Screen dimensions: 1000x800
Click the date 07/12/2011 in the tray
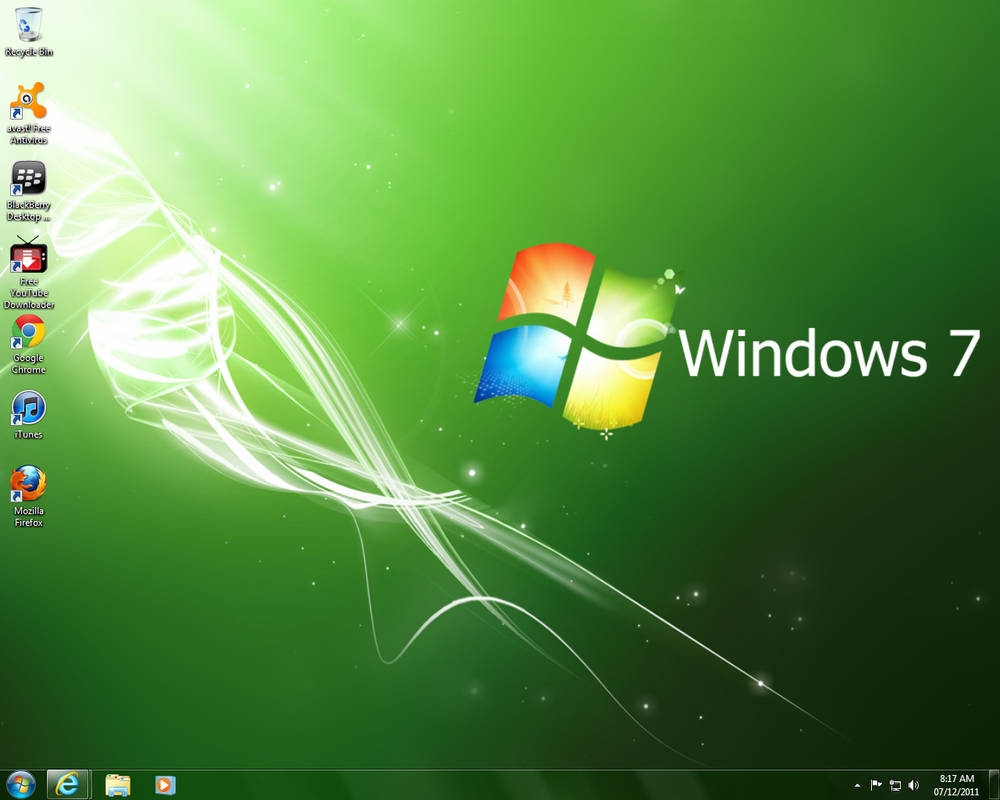point(955,791)
